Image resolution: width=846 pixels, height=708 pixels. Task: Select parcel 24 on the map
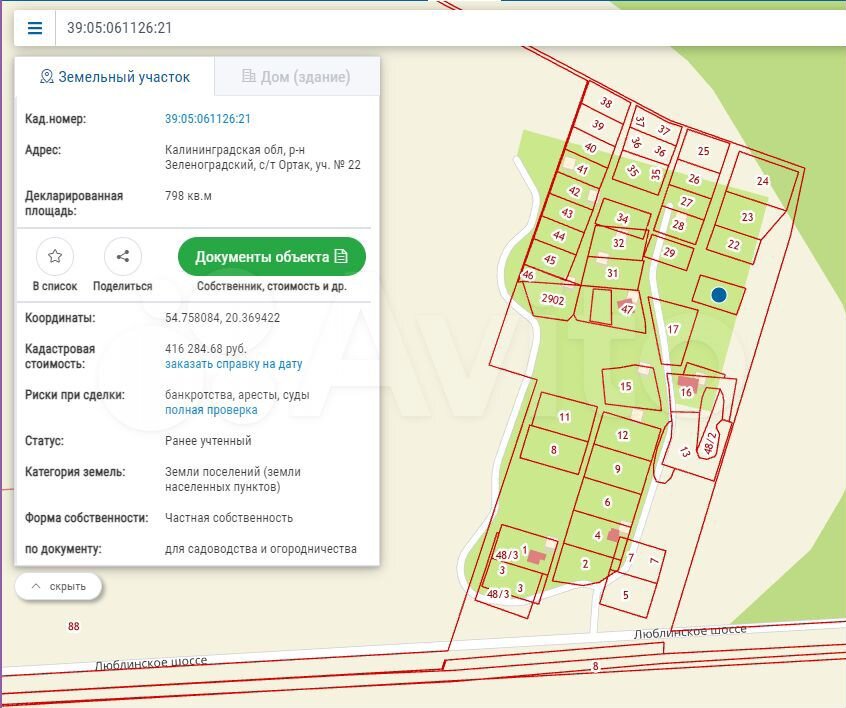click(x=763, y=181)
